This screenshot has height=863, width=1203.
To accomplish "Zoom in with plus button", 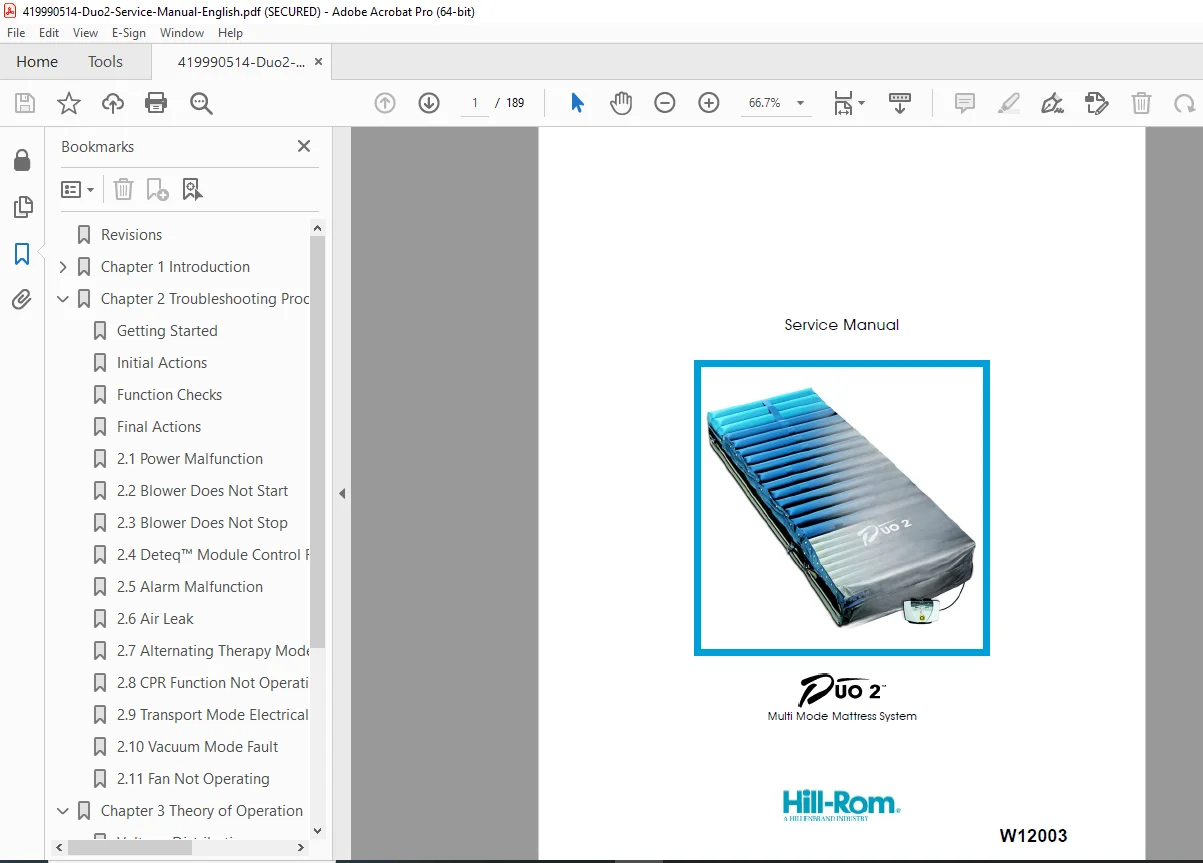I will 709,103.
